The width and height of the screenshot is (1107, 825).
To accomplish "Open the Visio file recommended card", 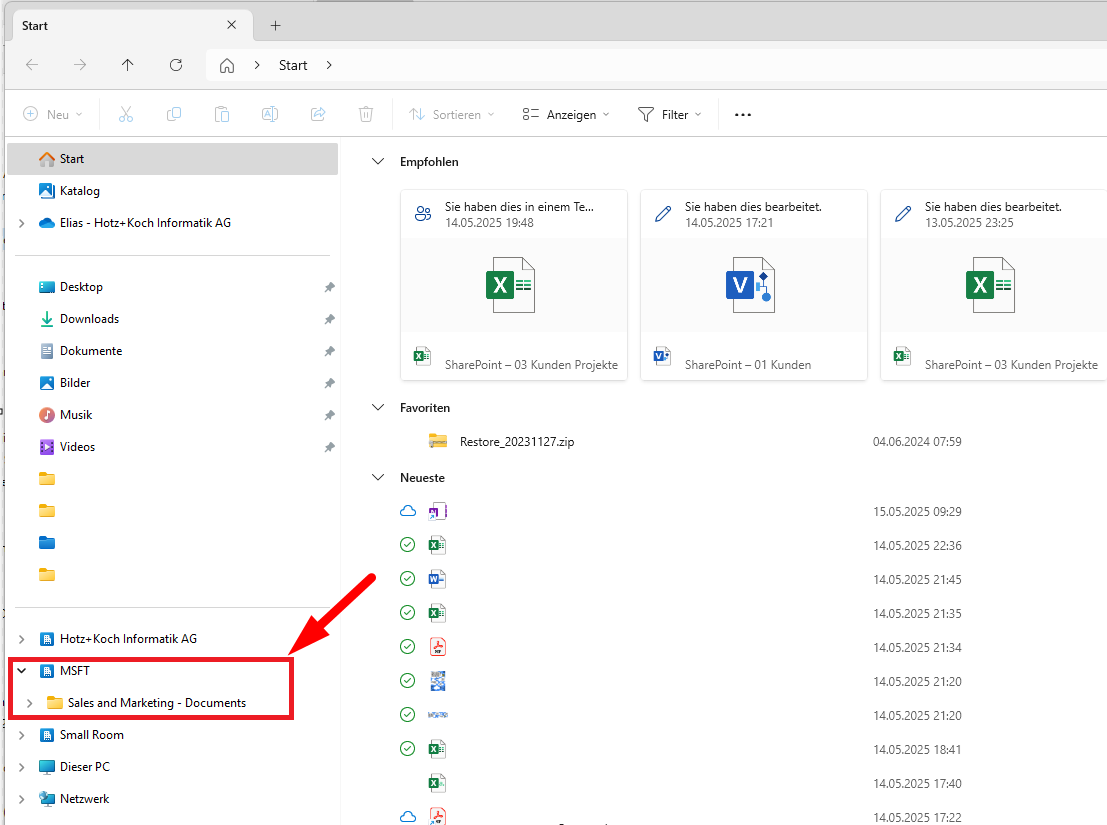I will click(x=753, y=285).
